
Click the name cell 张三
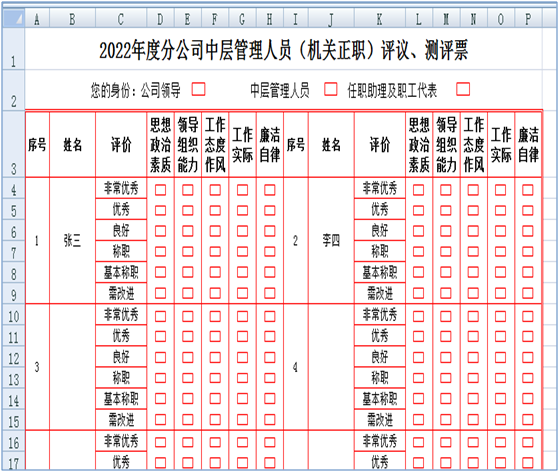click(72, 241)
